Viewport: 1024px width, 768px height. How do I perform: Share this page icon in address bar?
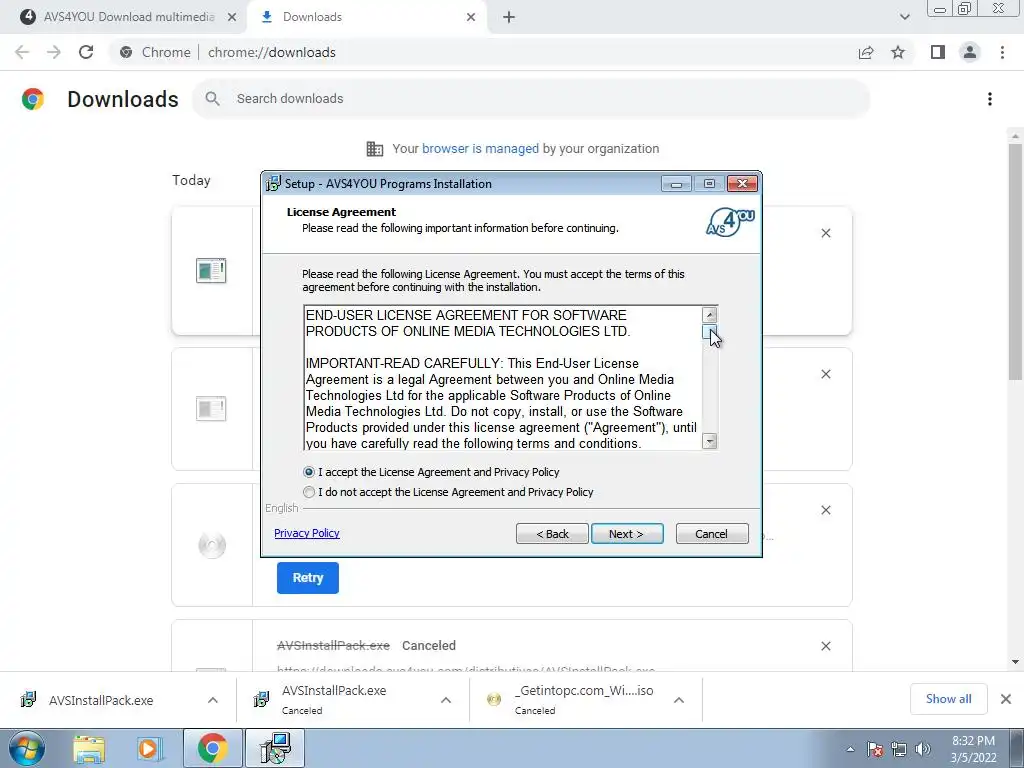point(866,52)
